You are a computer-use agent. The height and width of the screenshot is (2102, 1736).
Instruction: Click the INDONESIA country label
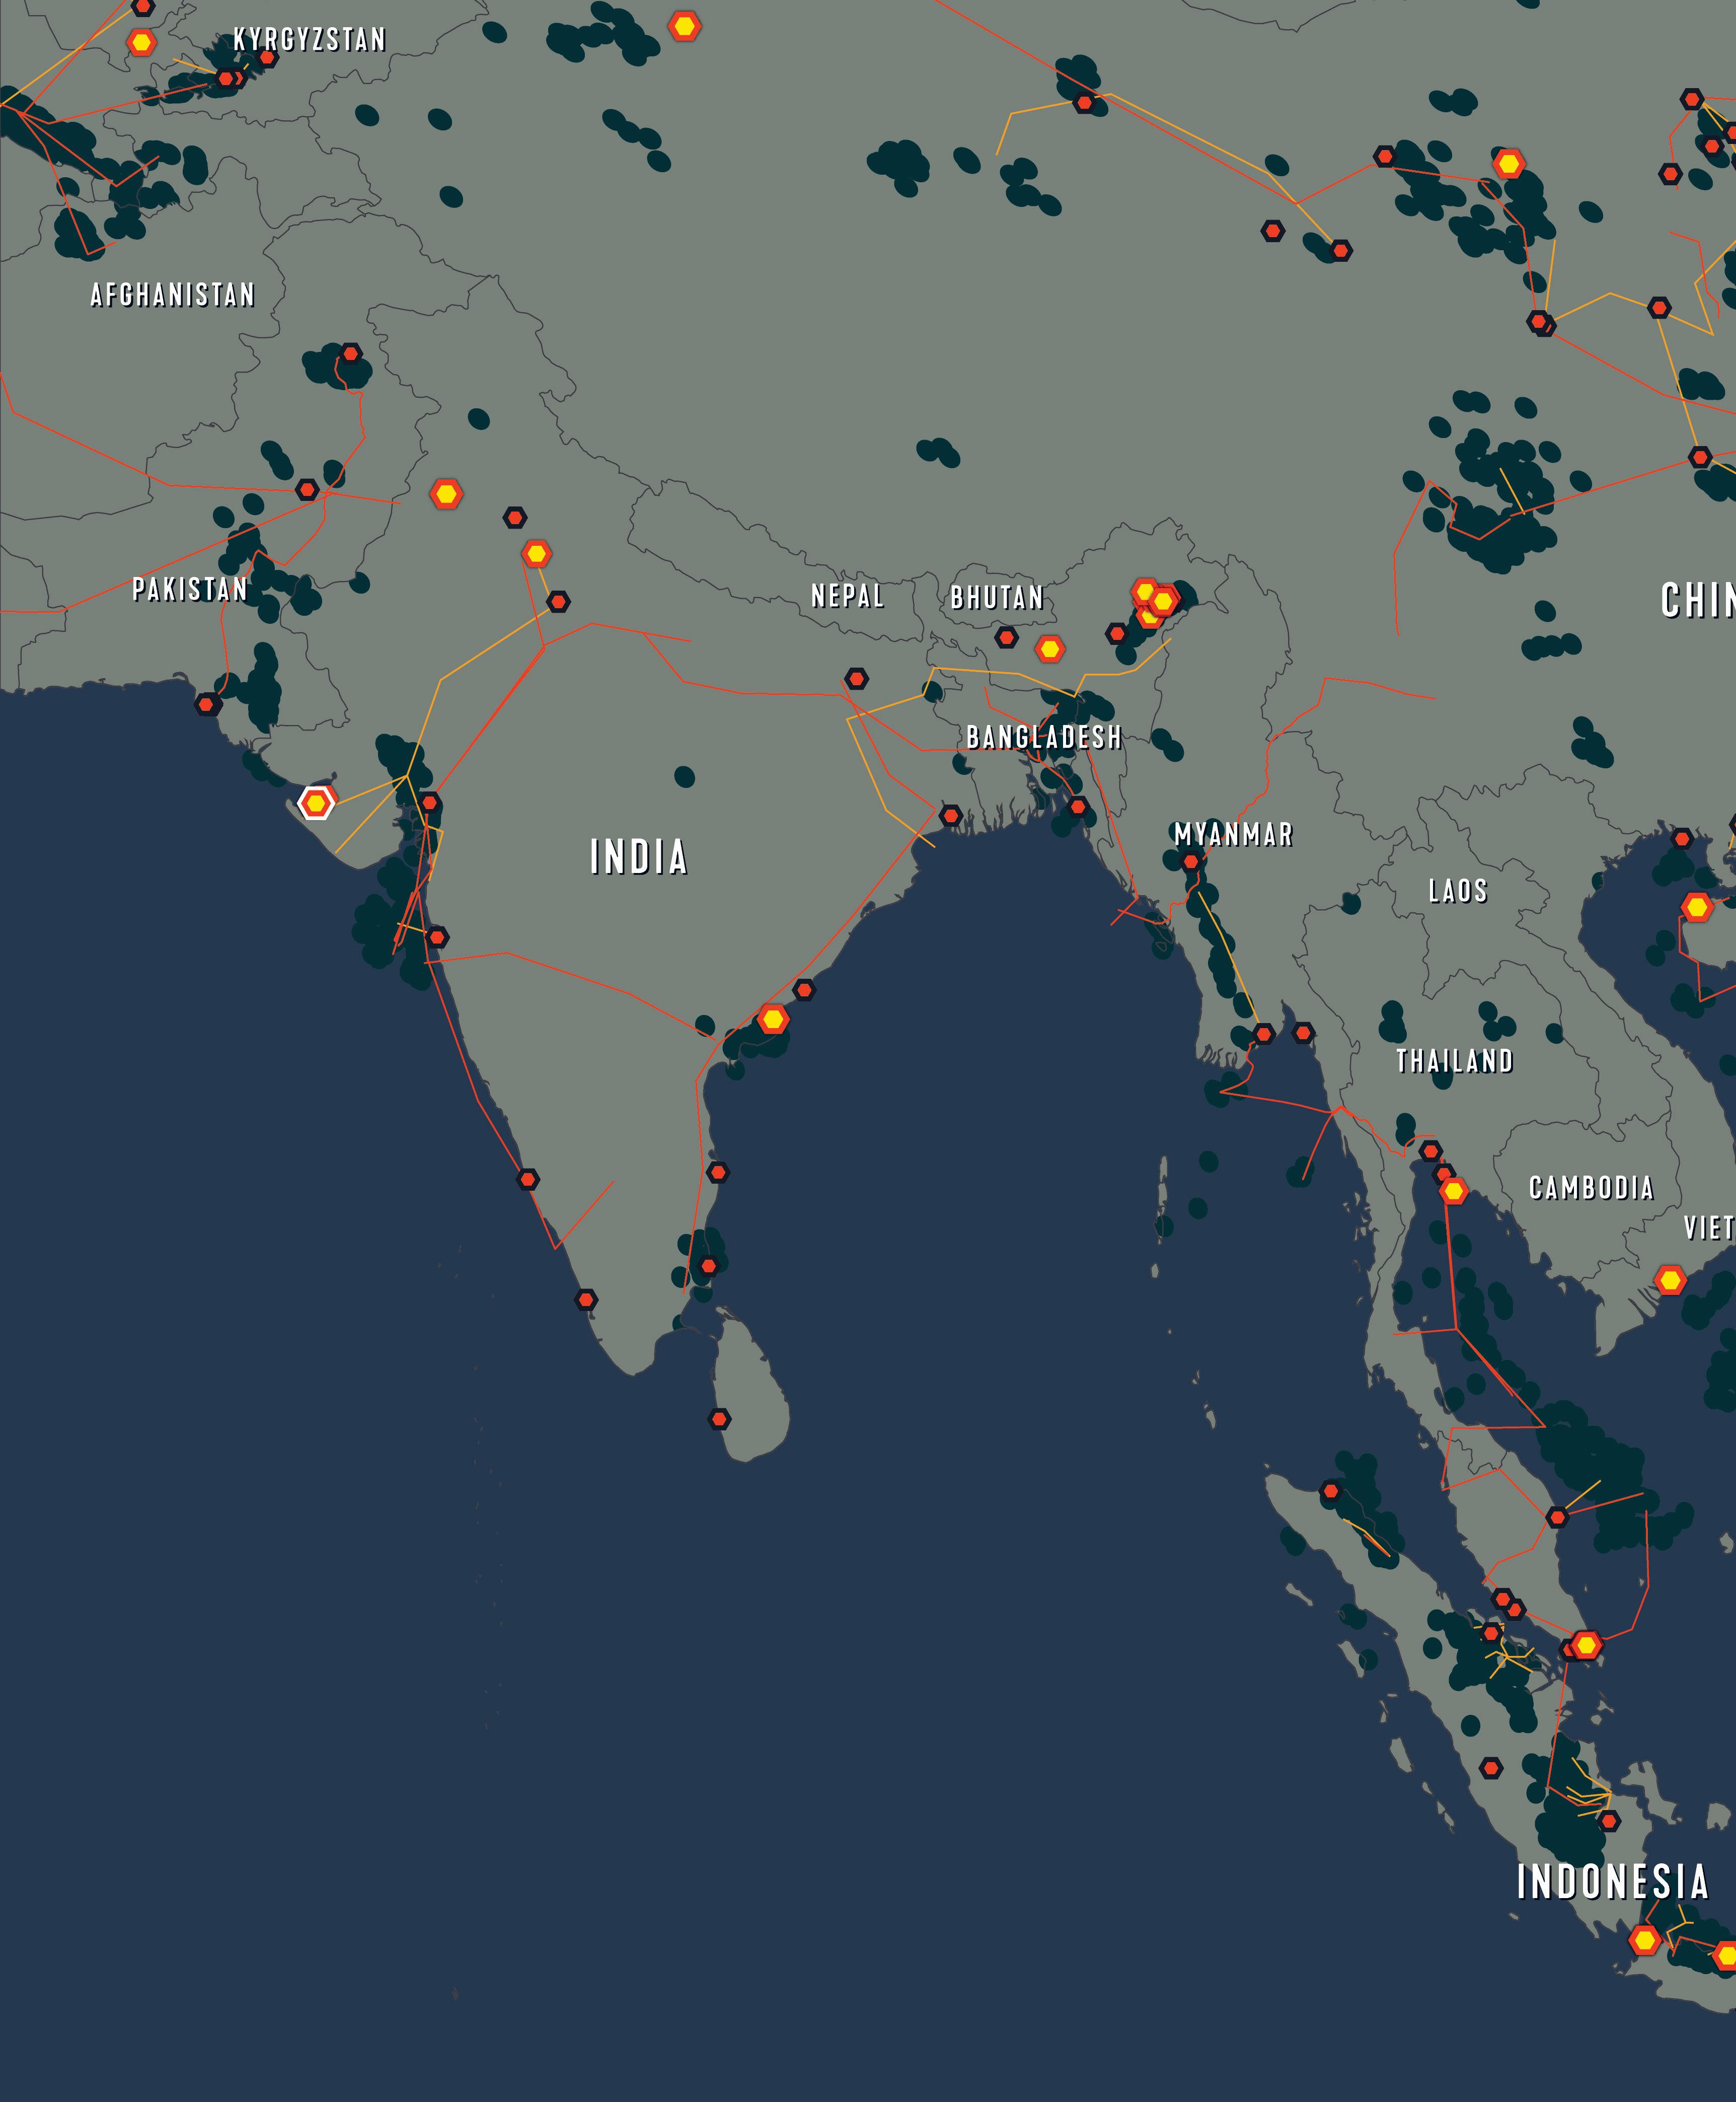pyautogui.click(x=1613, y=1882)
